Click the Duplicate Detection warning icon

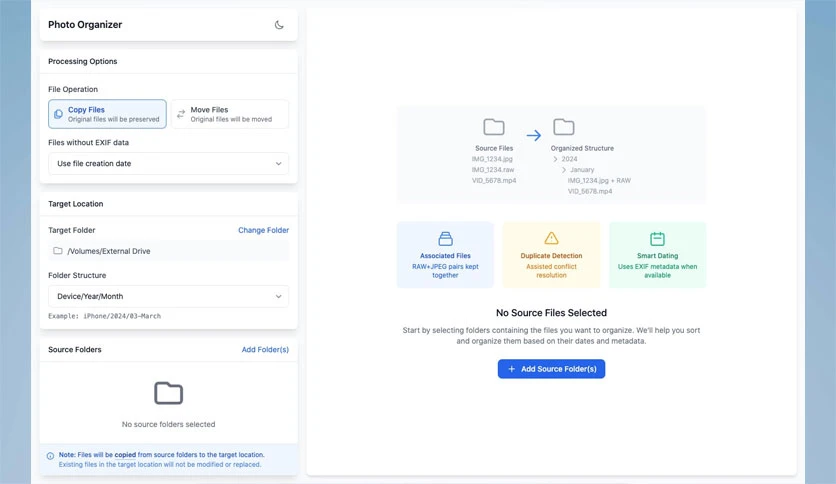(x=551, y=238)
